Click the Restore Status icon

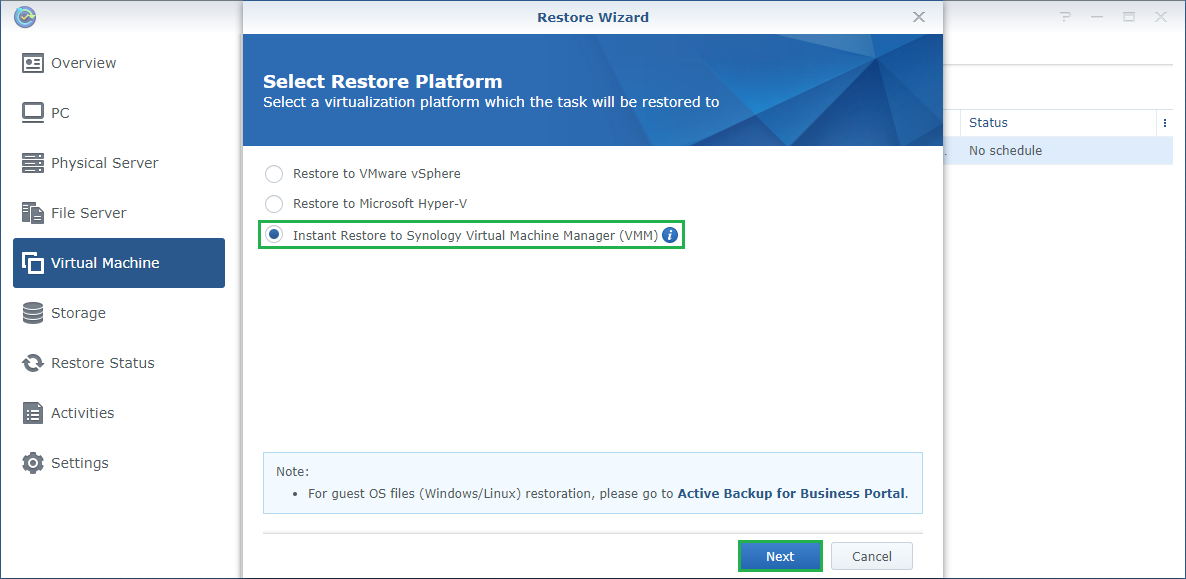[33, 363]
